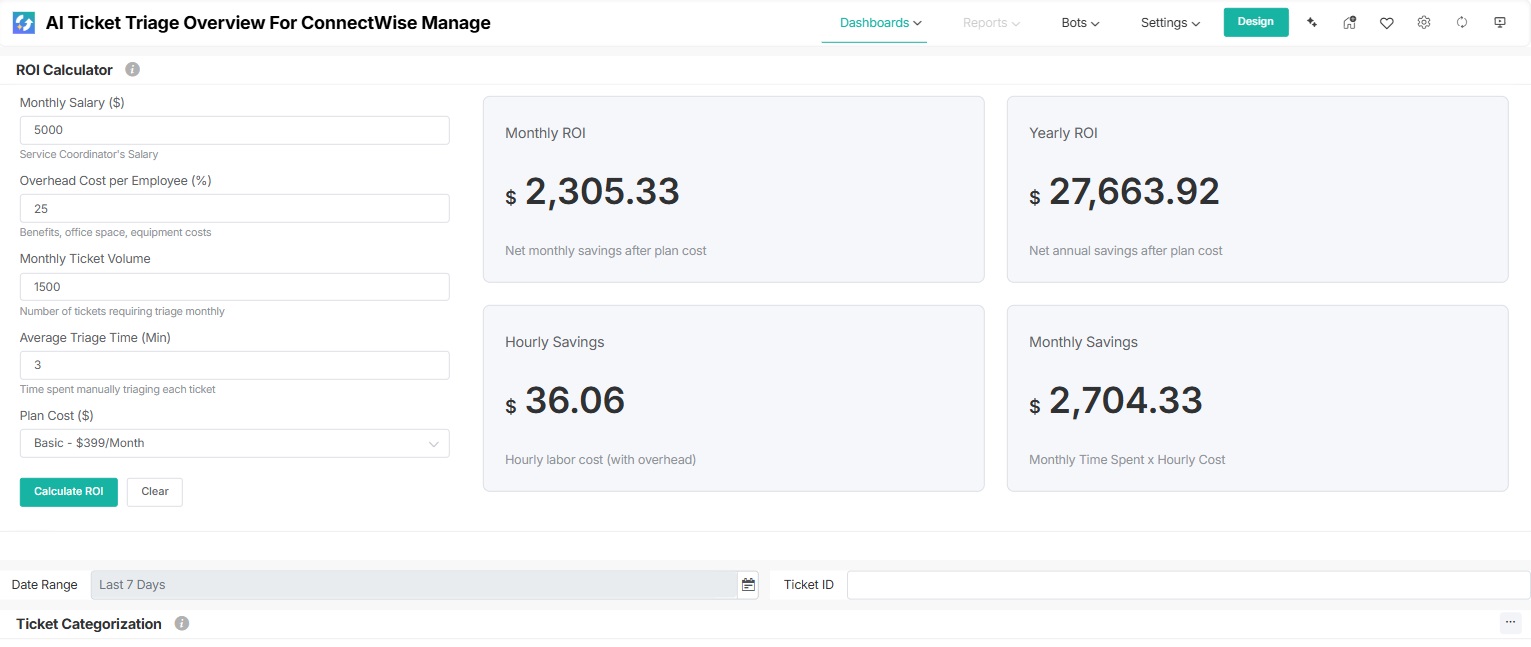Open the Ticket Categorization ellipsis menu
1531x647 pixels.
pos(1510,621)
